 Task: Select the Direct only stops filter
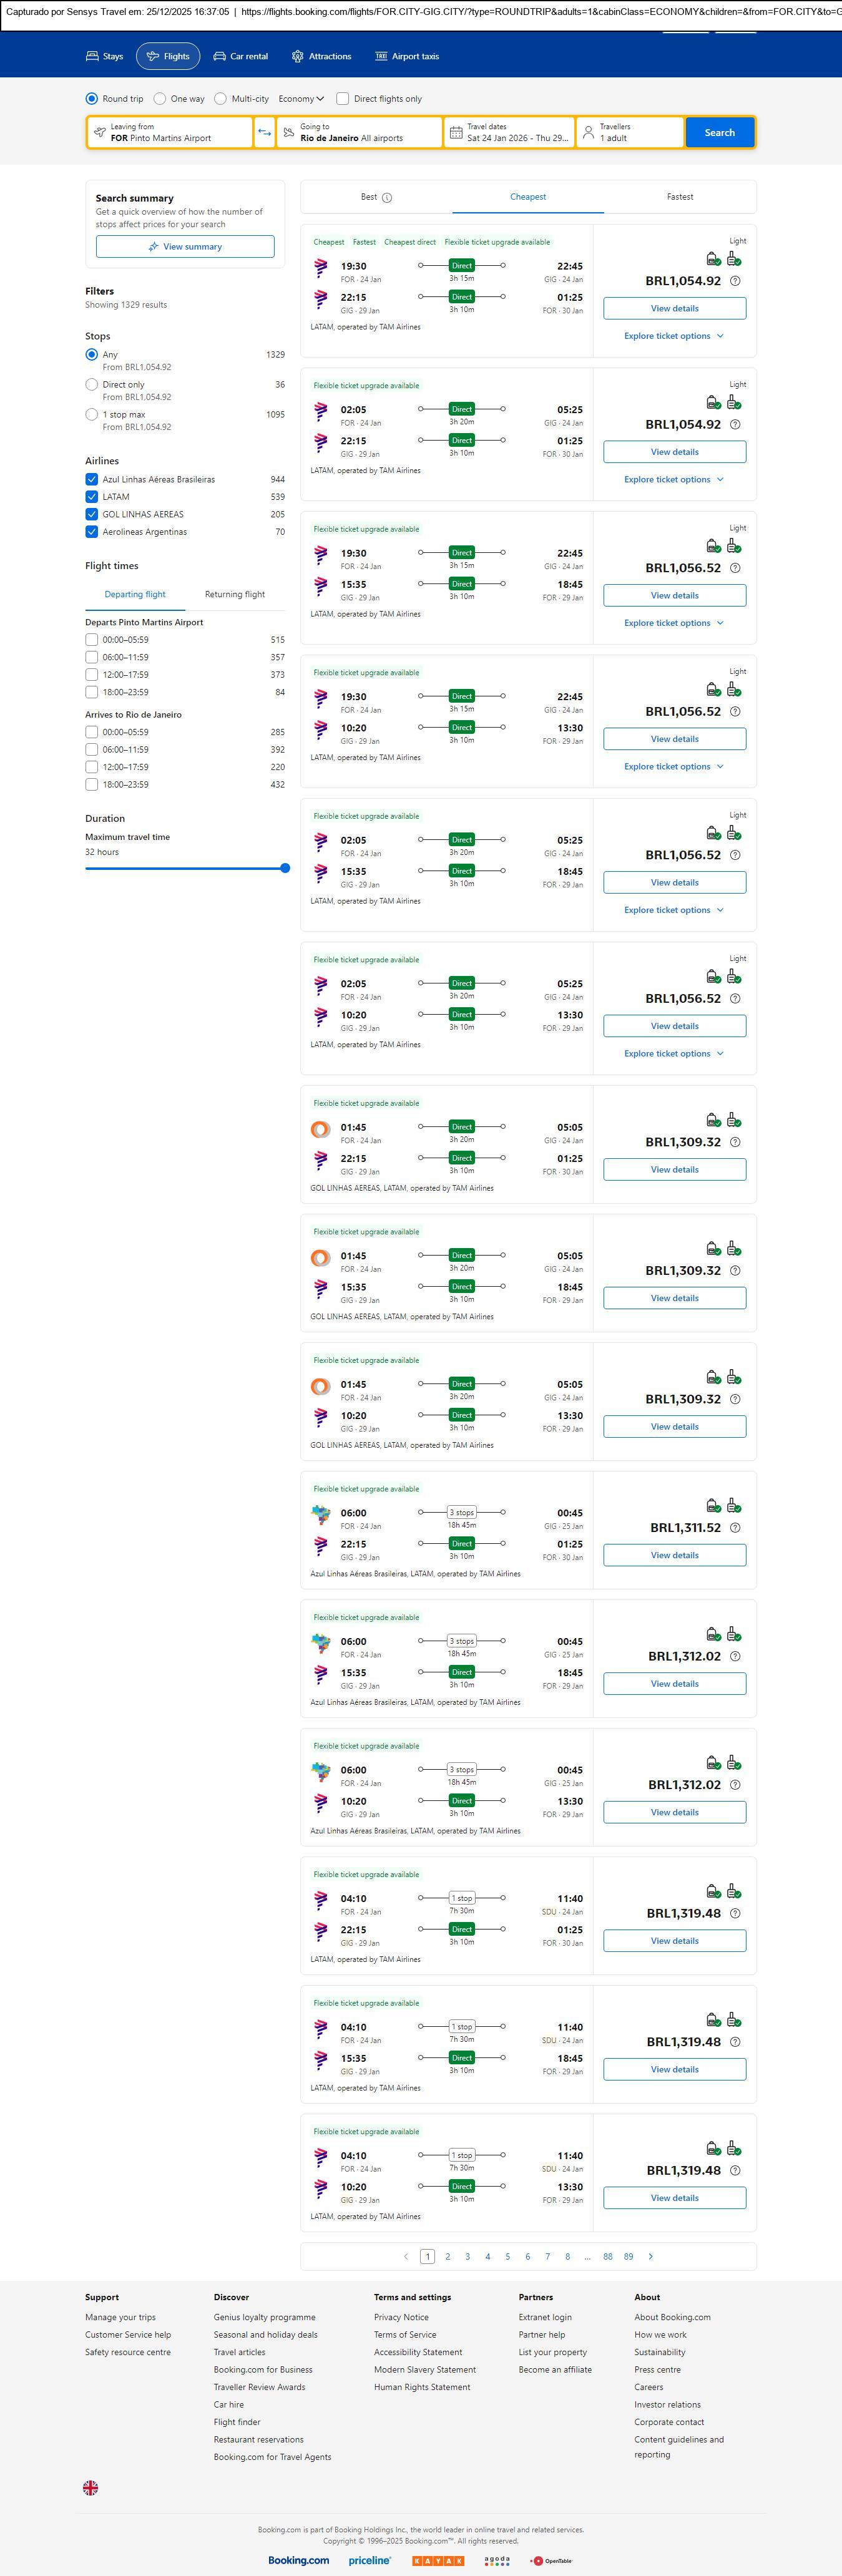click(92, 384)
